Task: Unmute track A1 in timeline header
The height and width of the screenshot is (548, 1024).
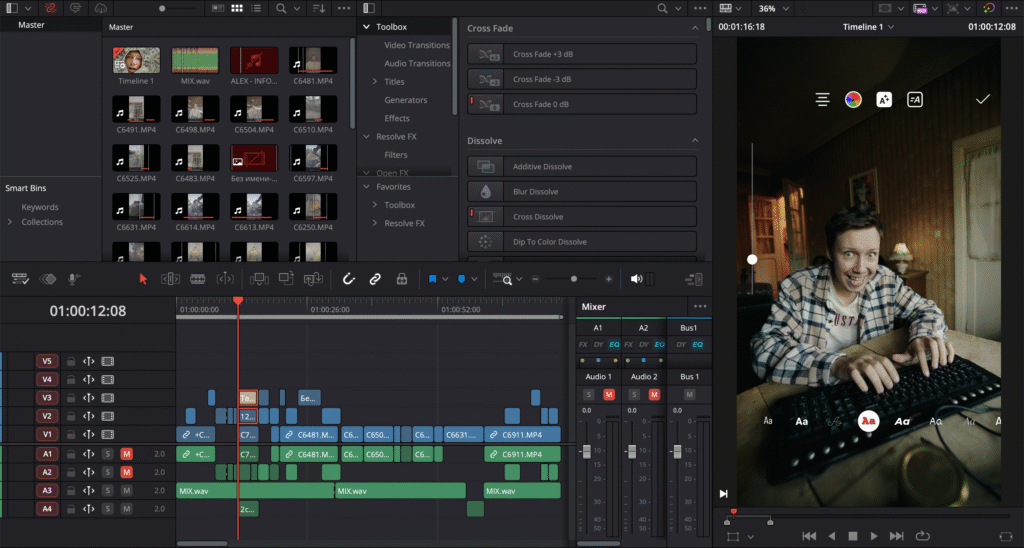Action: pos(127,454)
